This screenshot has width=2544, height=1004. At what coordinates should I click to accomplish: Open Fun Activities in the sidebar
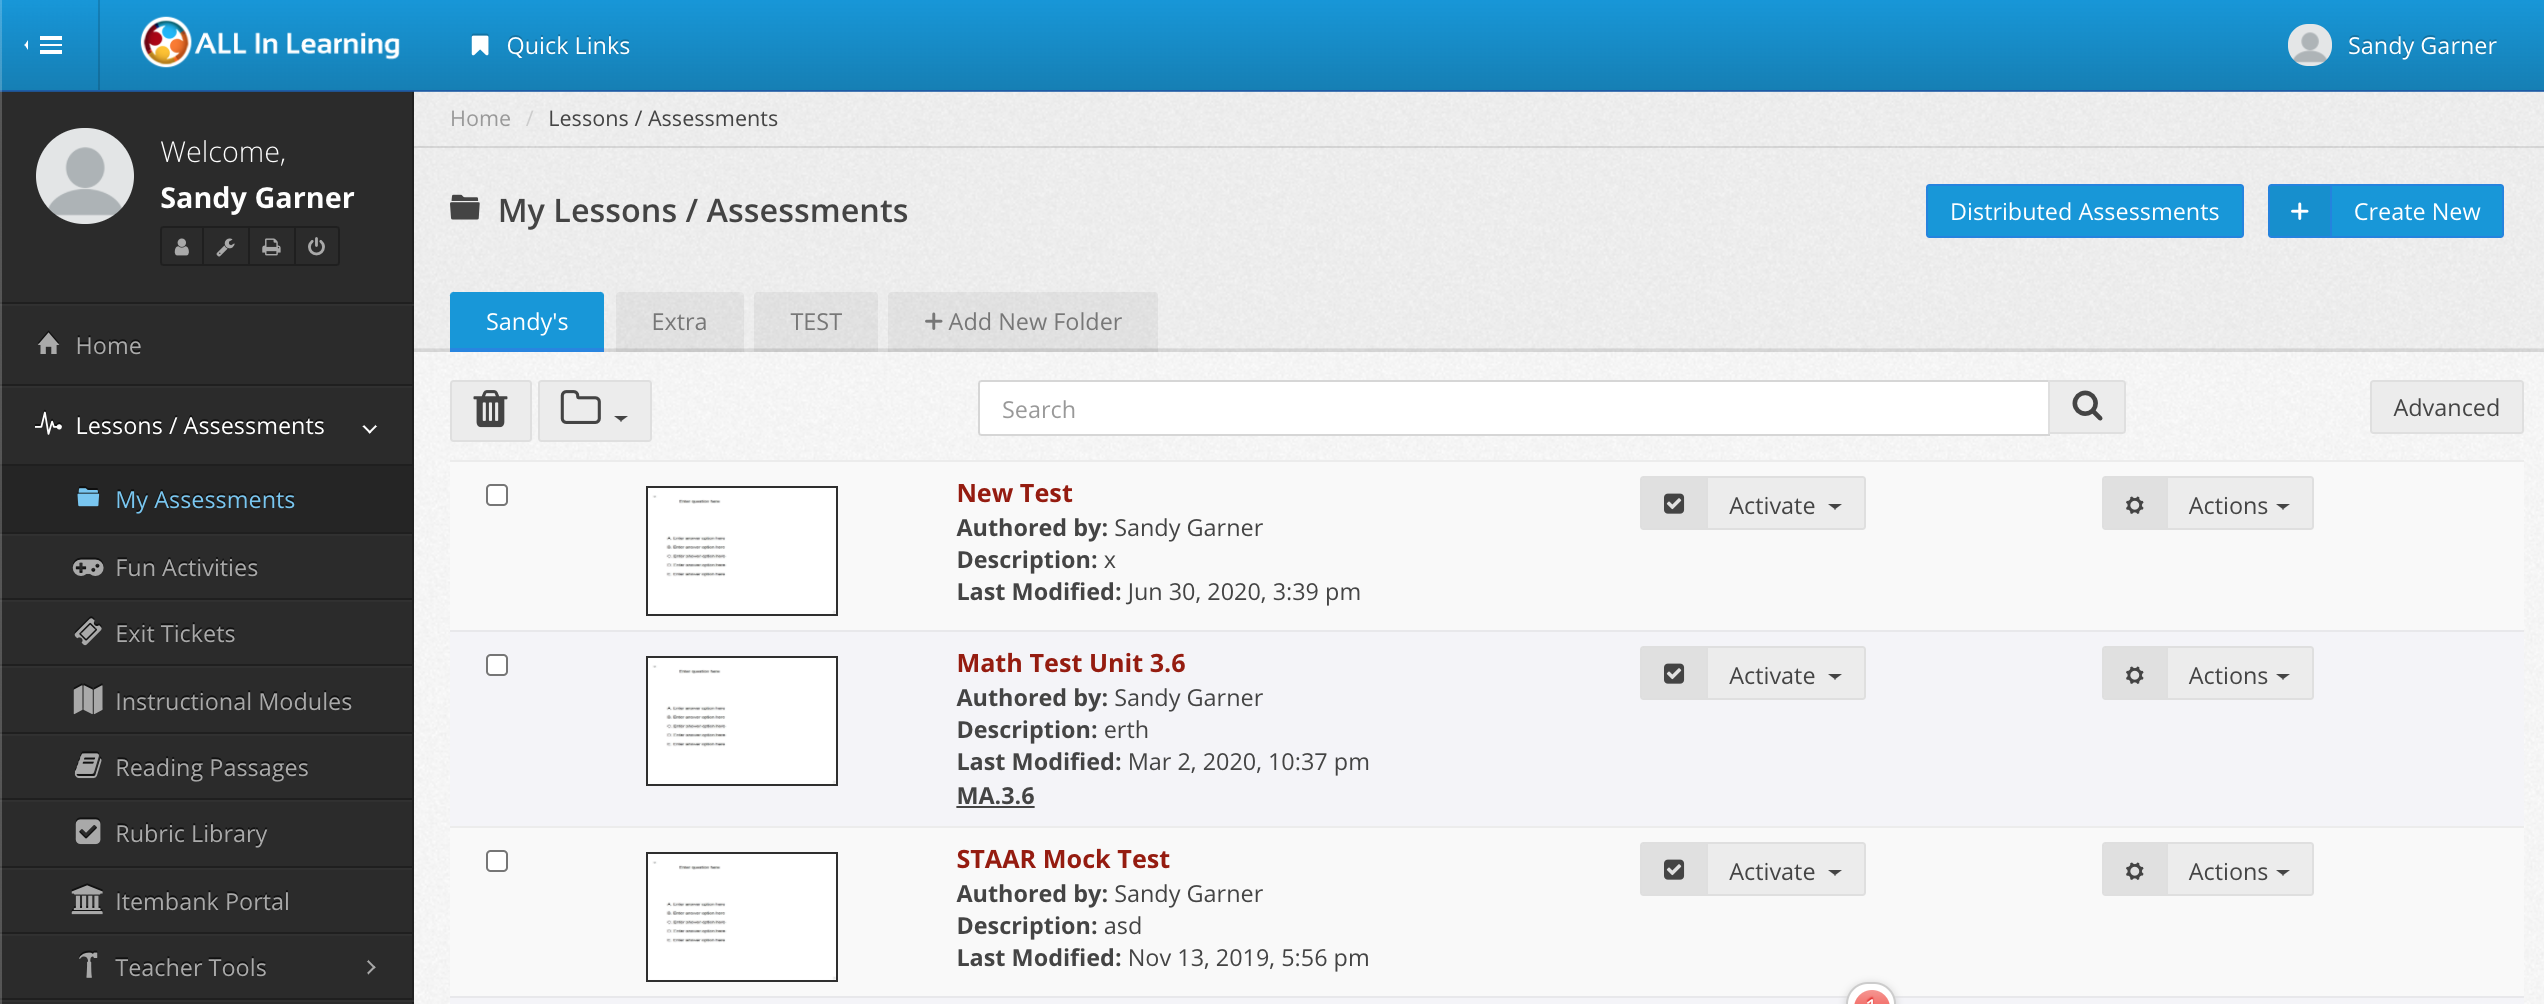[186, 568]
